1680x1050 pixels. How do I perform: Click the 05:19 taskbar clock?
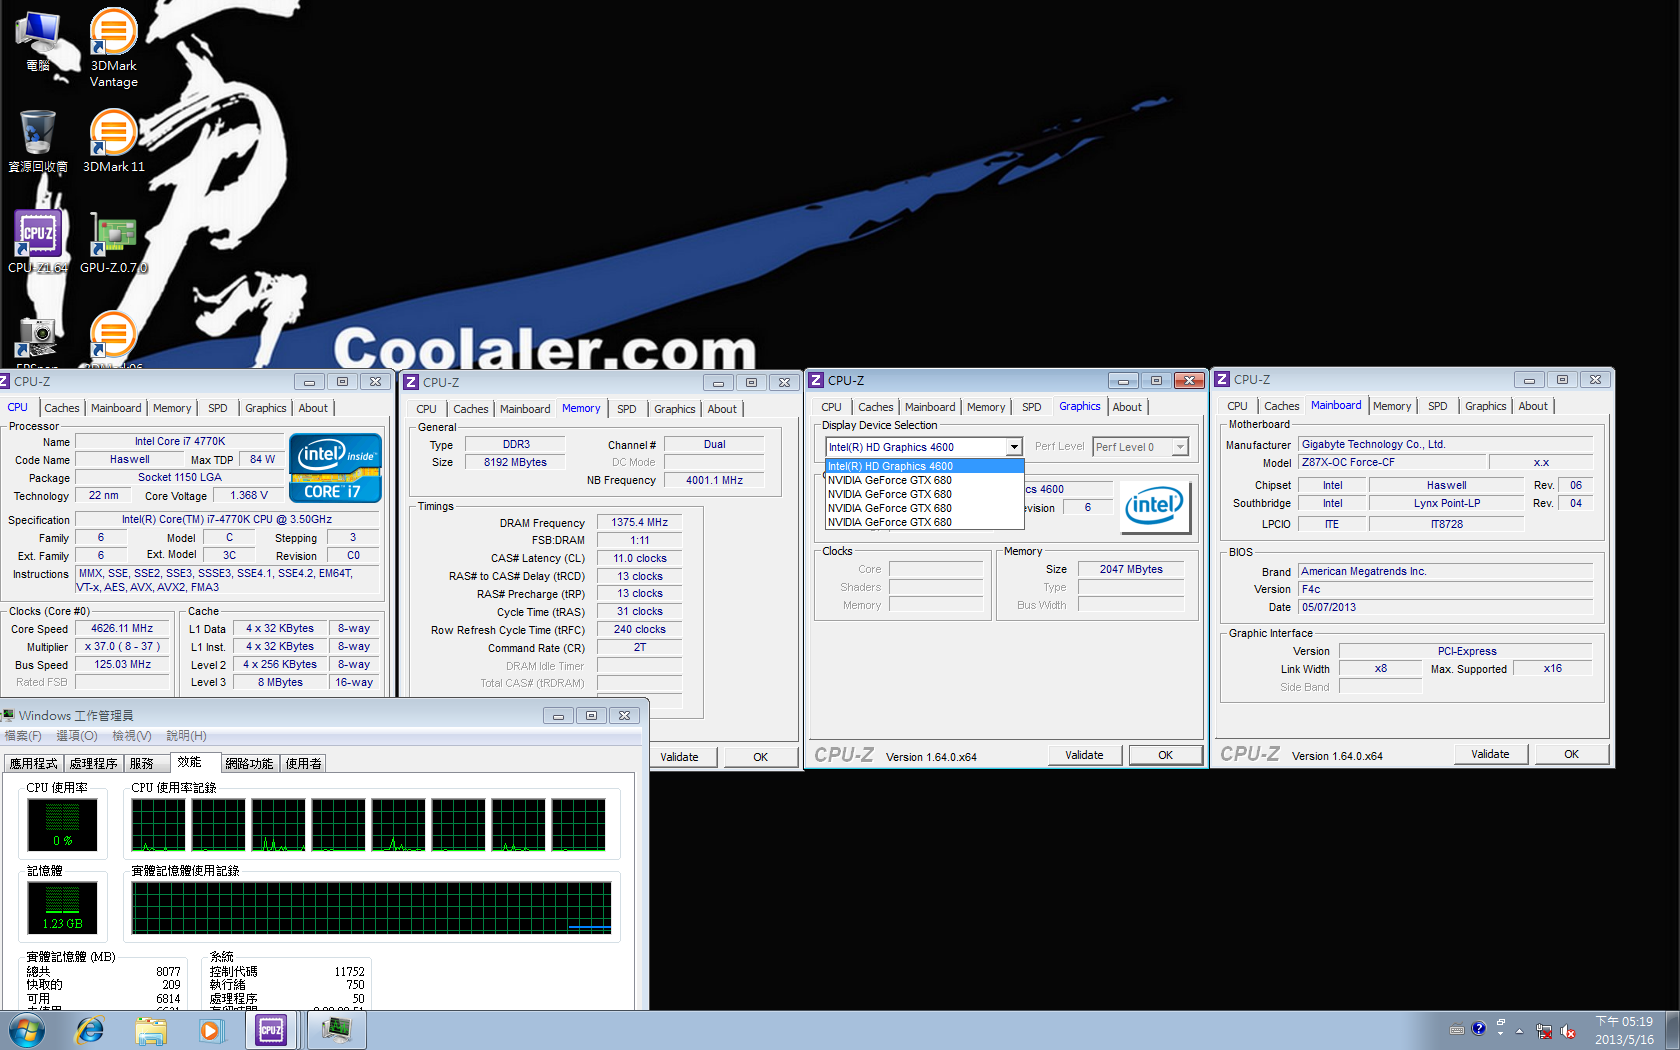pyautogui.click(x=1624, y=1030)
